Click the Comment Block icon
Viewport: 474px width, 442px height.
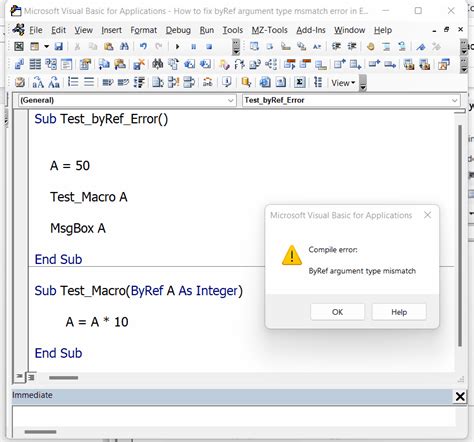[x=386, y=46]
